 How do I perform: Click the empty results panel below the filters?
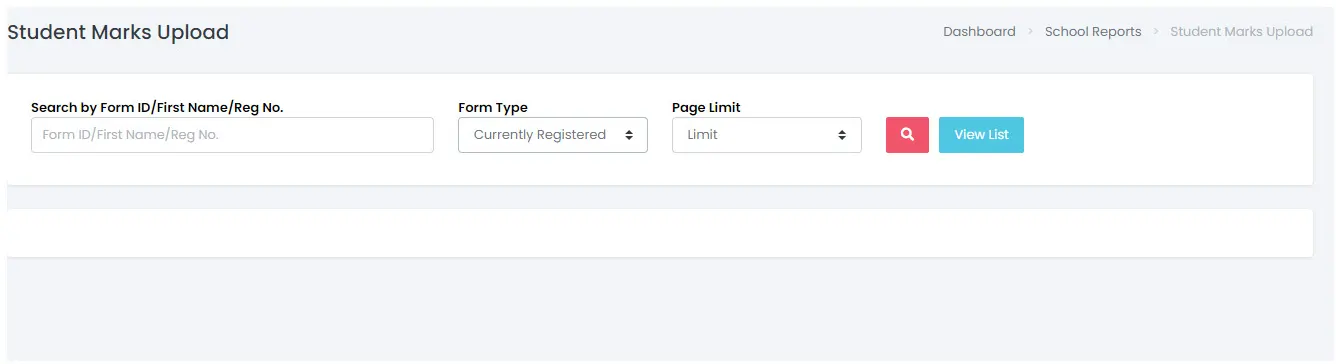click(660, 233)
